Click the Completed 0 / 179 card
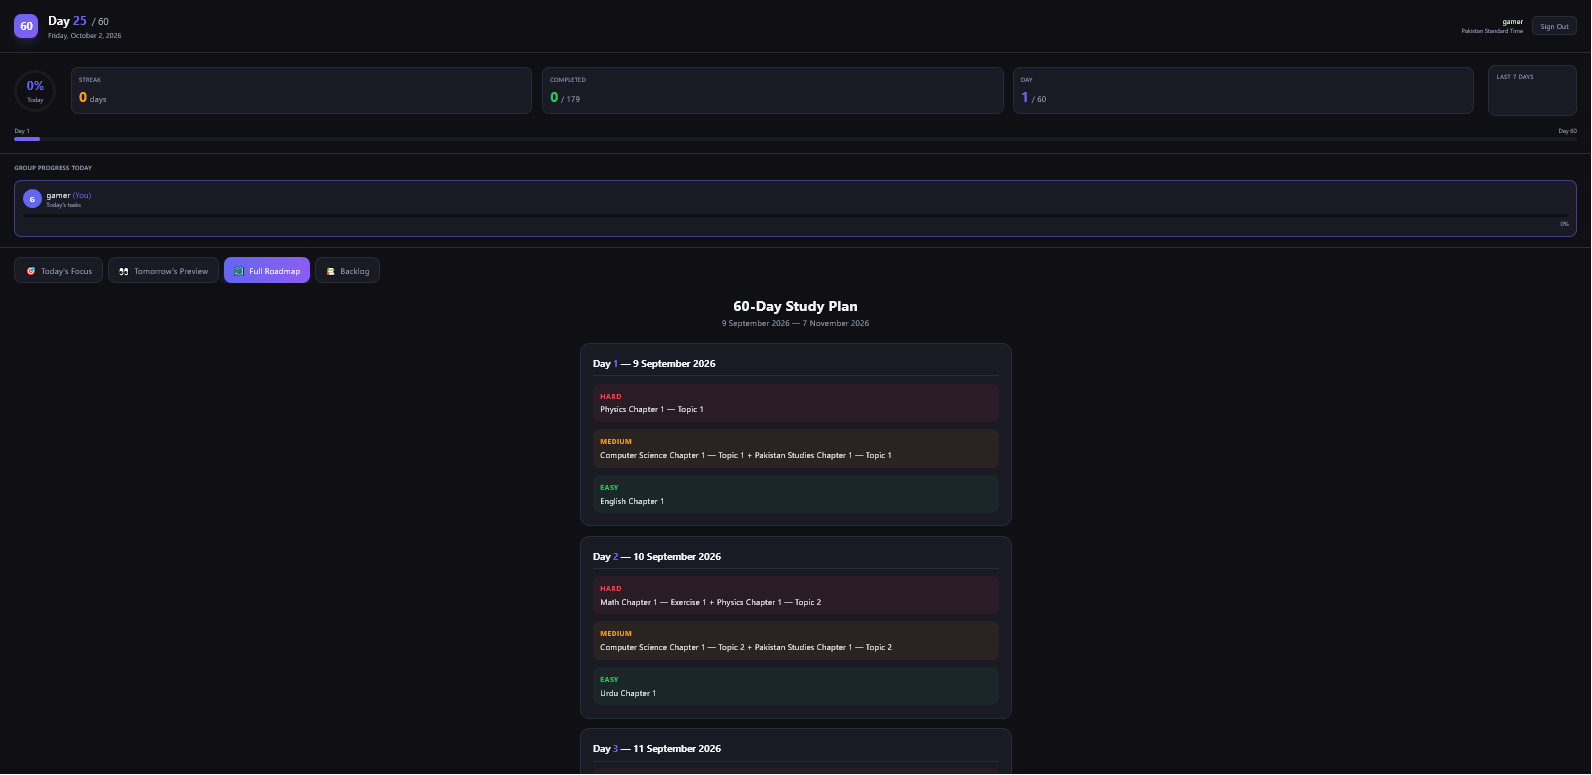 [x=772, y=90]
